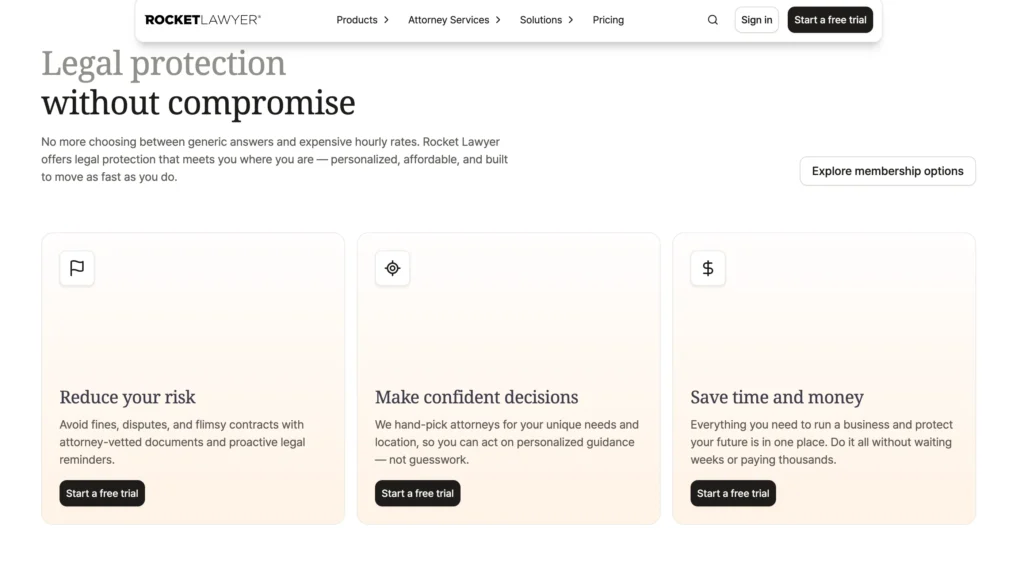Click the target crosshair icon on decisions card

[x=392, y=268]
